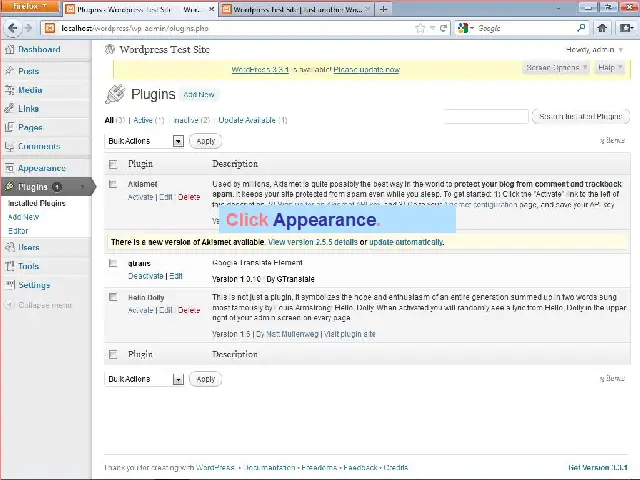Click the Posts pushpin icon

(x=10, y=71)
